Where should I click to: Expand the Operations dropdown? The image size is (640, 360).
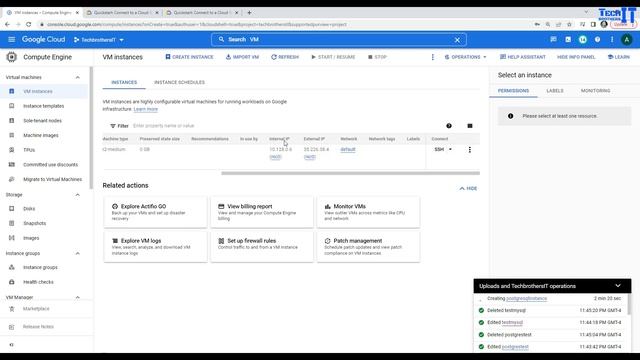point(465,57)
